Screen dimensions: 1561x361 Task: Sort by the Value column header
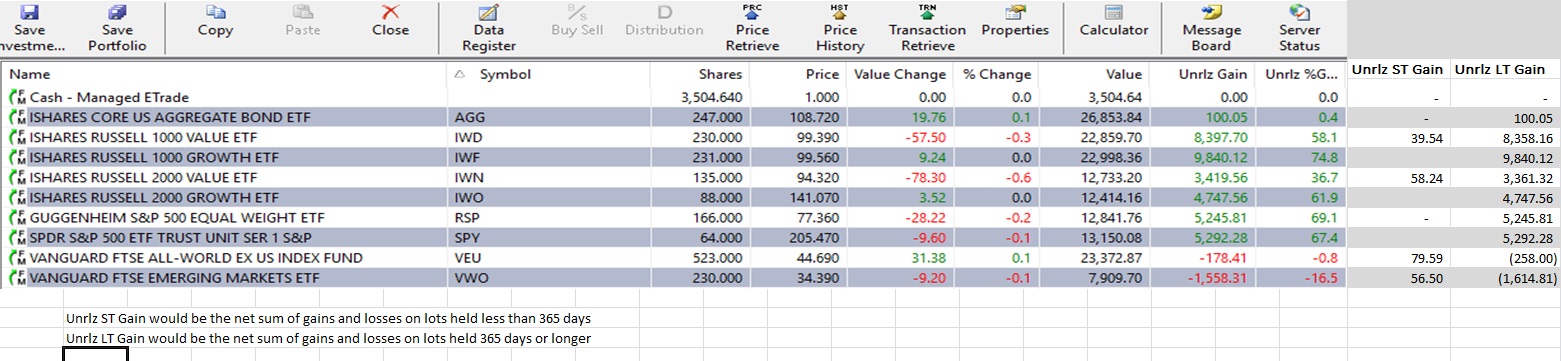coord(1094,75)
